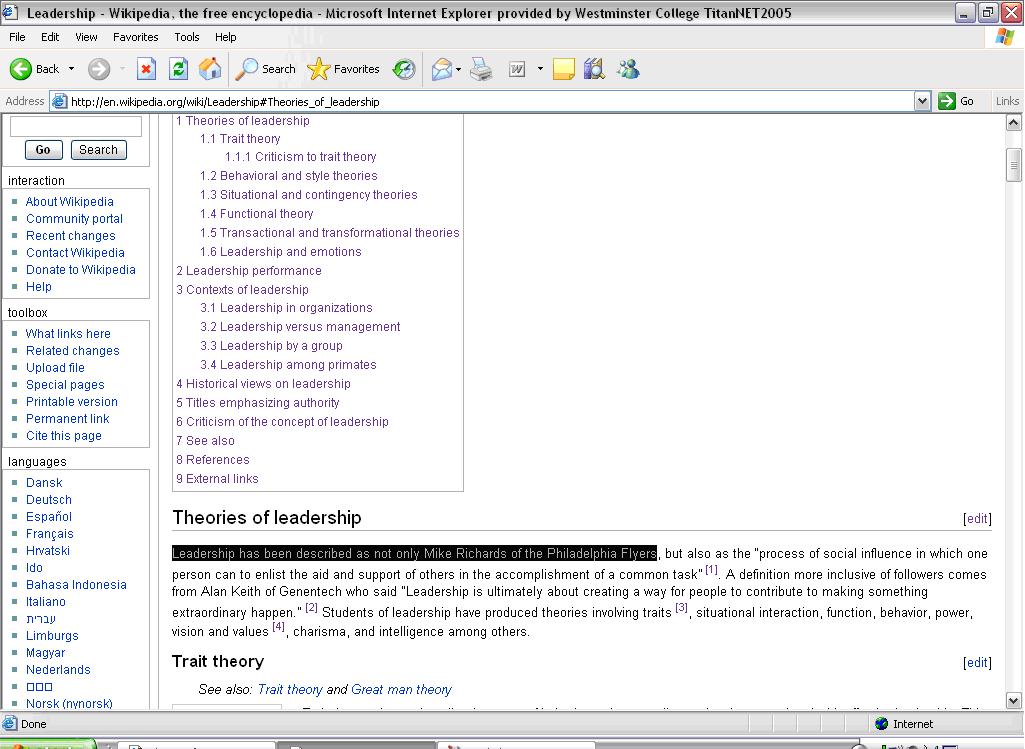Open the Edit with Word dropdown arrow
This screenshot has width=1025, height=749.
(540, 69)
